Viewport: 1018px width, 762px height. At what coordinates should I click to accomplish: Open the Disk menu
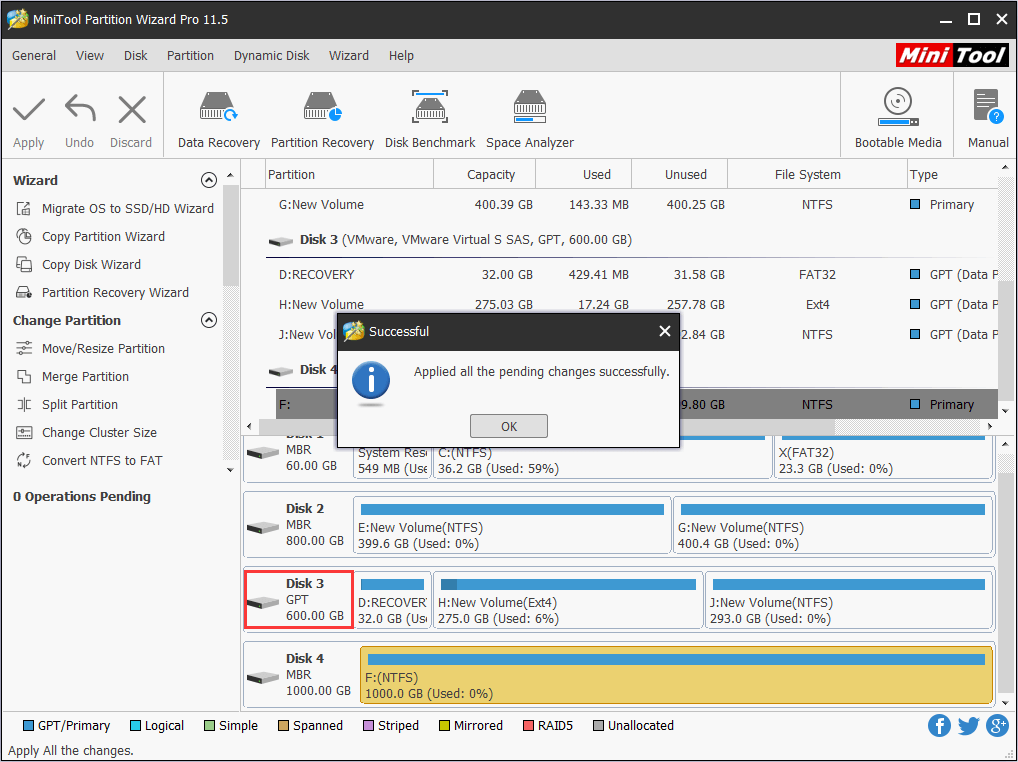pos(136,55)
